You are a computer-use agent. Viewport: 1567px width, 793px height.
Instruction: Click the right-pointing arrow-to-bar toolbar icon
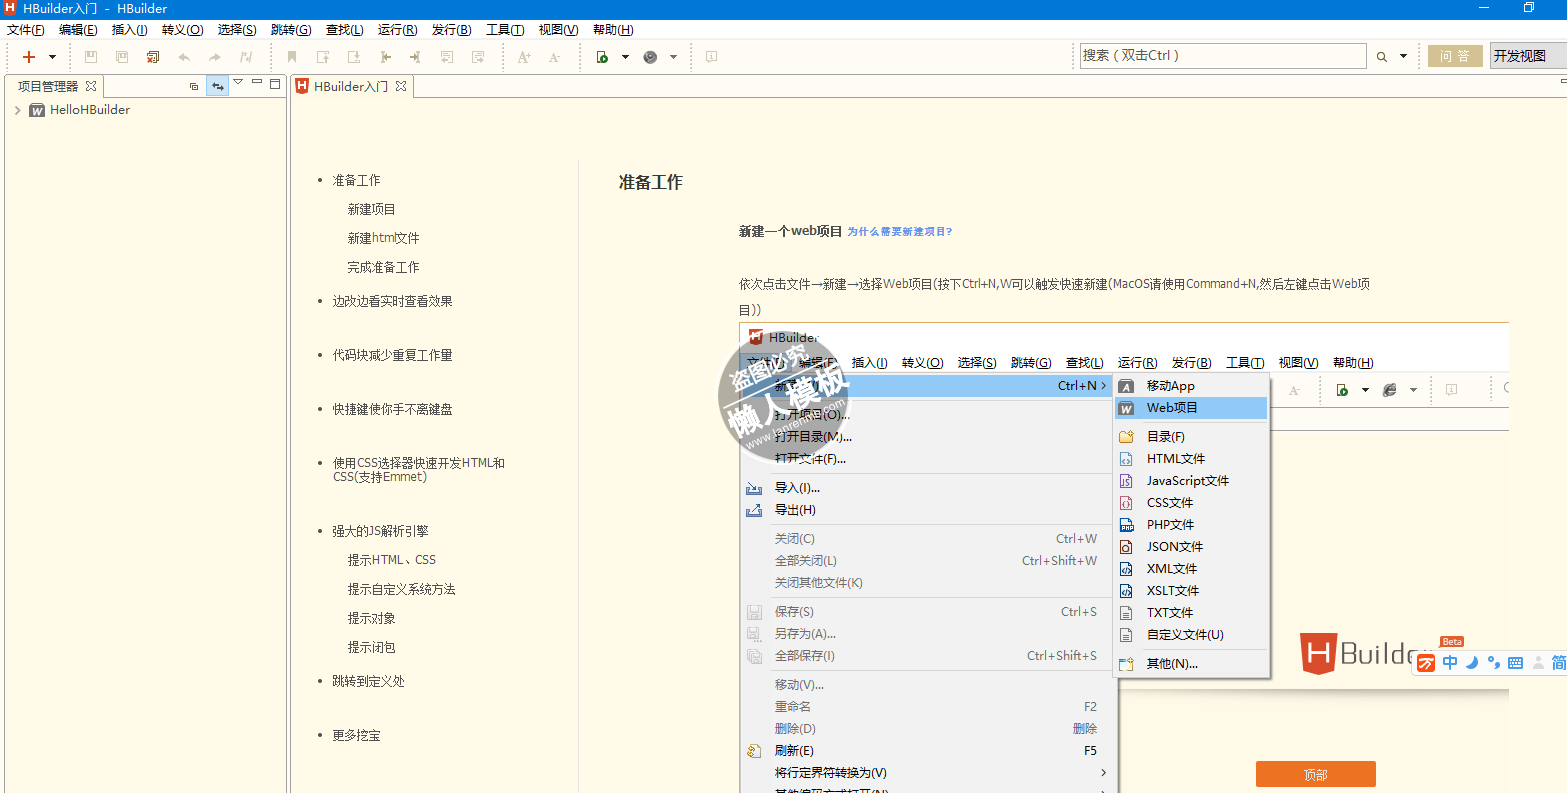[x=416, y=57]
